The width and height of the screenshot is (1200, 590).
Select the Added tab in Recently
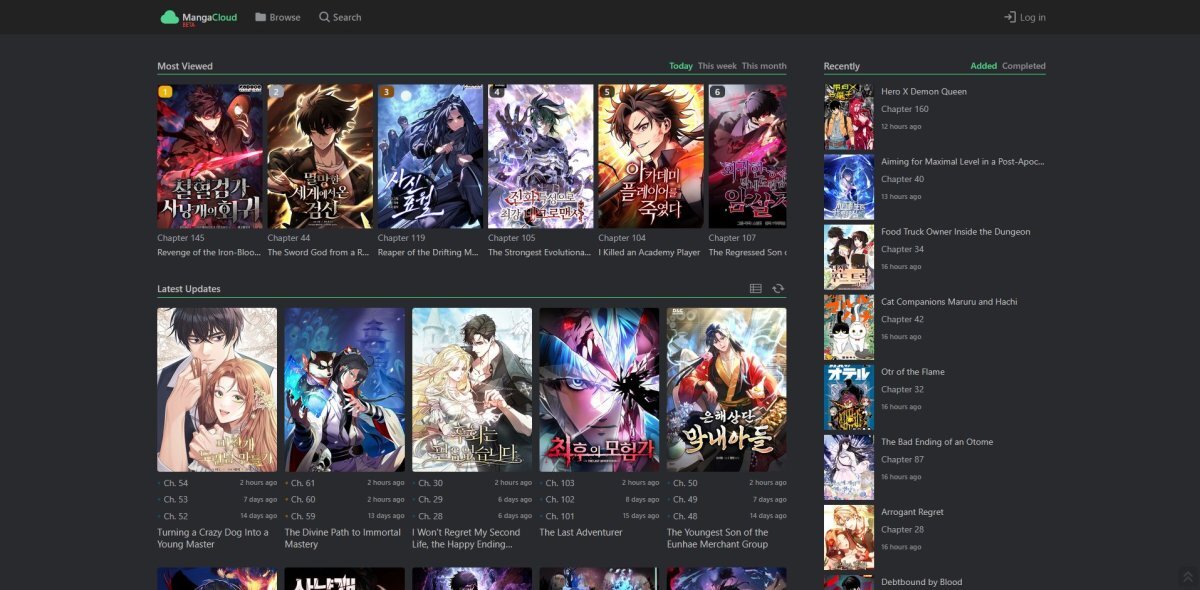[x=984, y=66]
